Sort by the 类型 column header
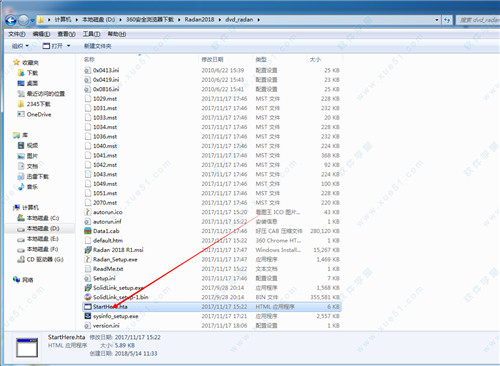Screen dimensions: 500x366 (261, 59)
